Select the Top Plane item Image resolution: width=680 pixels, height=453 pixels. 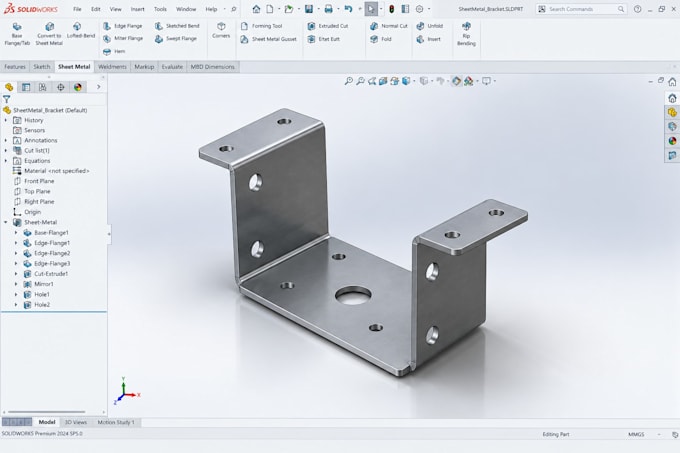click(32, 192)
